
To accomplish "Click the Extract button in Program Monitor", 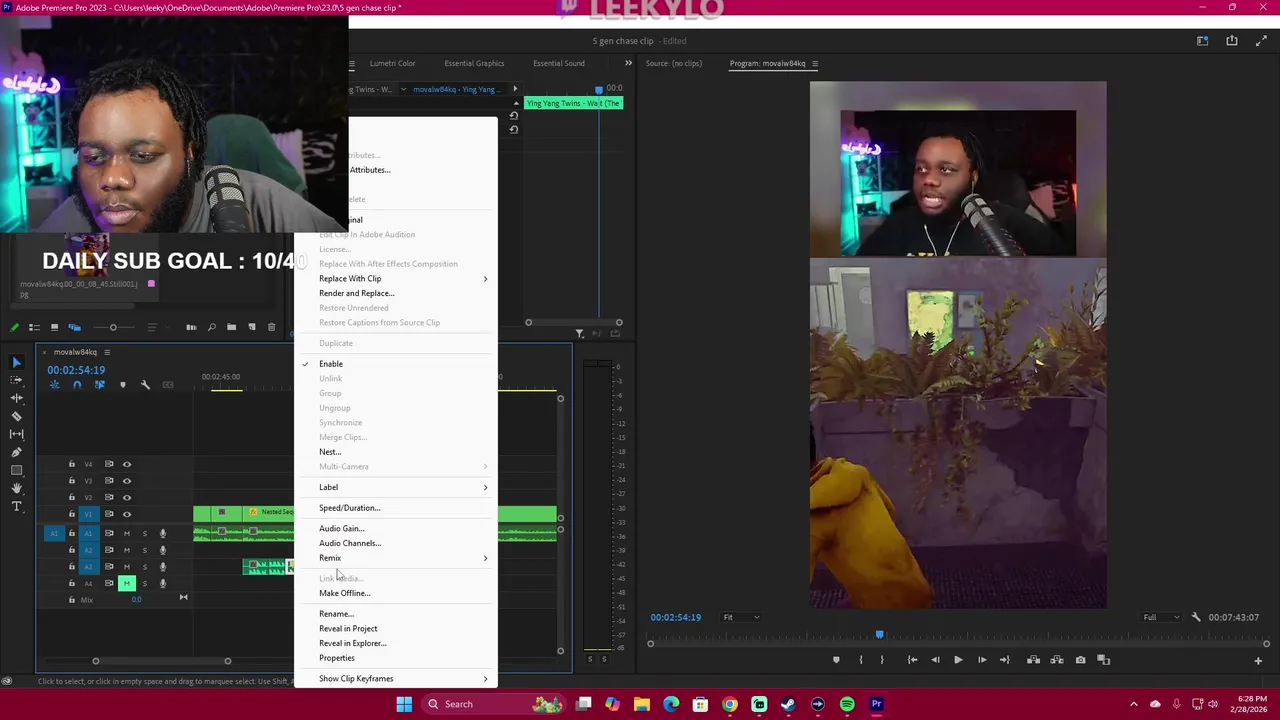I will point(1057,660).
